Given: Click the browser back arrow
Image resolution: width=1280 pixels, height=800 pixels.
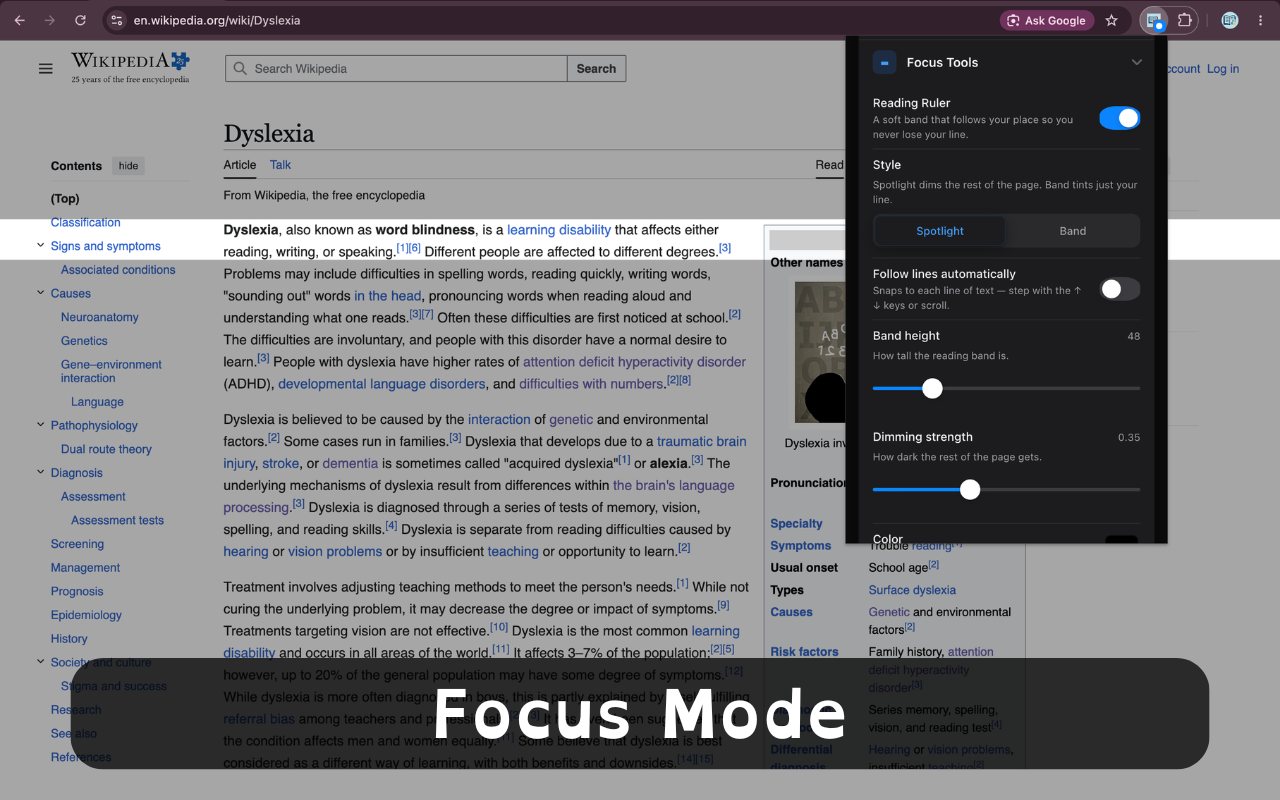Looking at the screenshot, I should tap(20, 20).
